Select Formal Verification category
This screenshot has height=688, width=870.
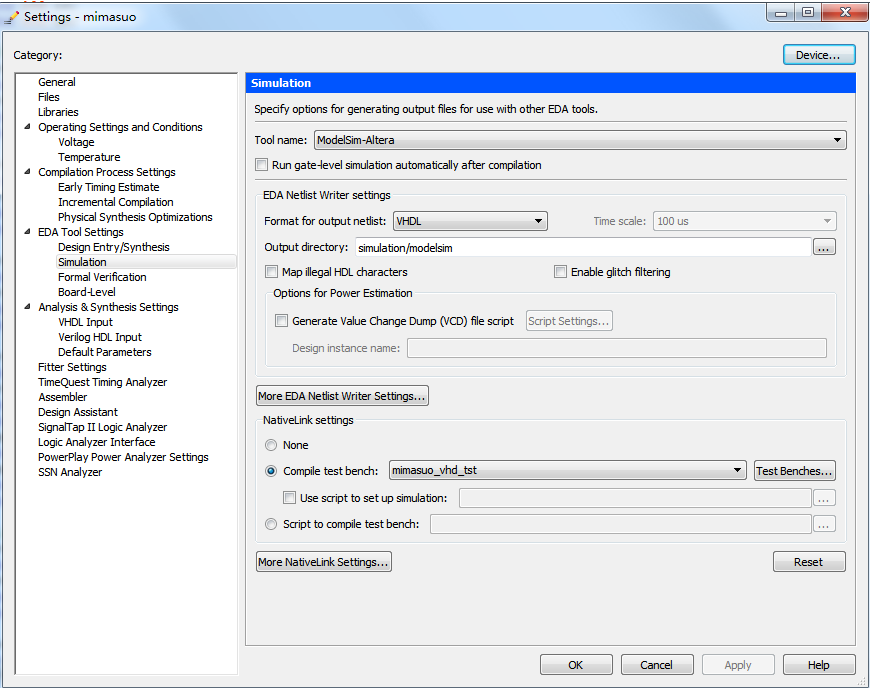tap(102, 277)
